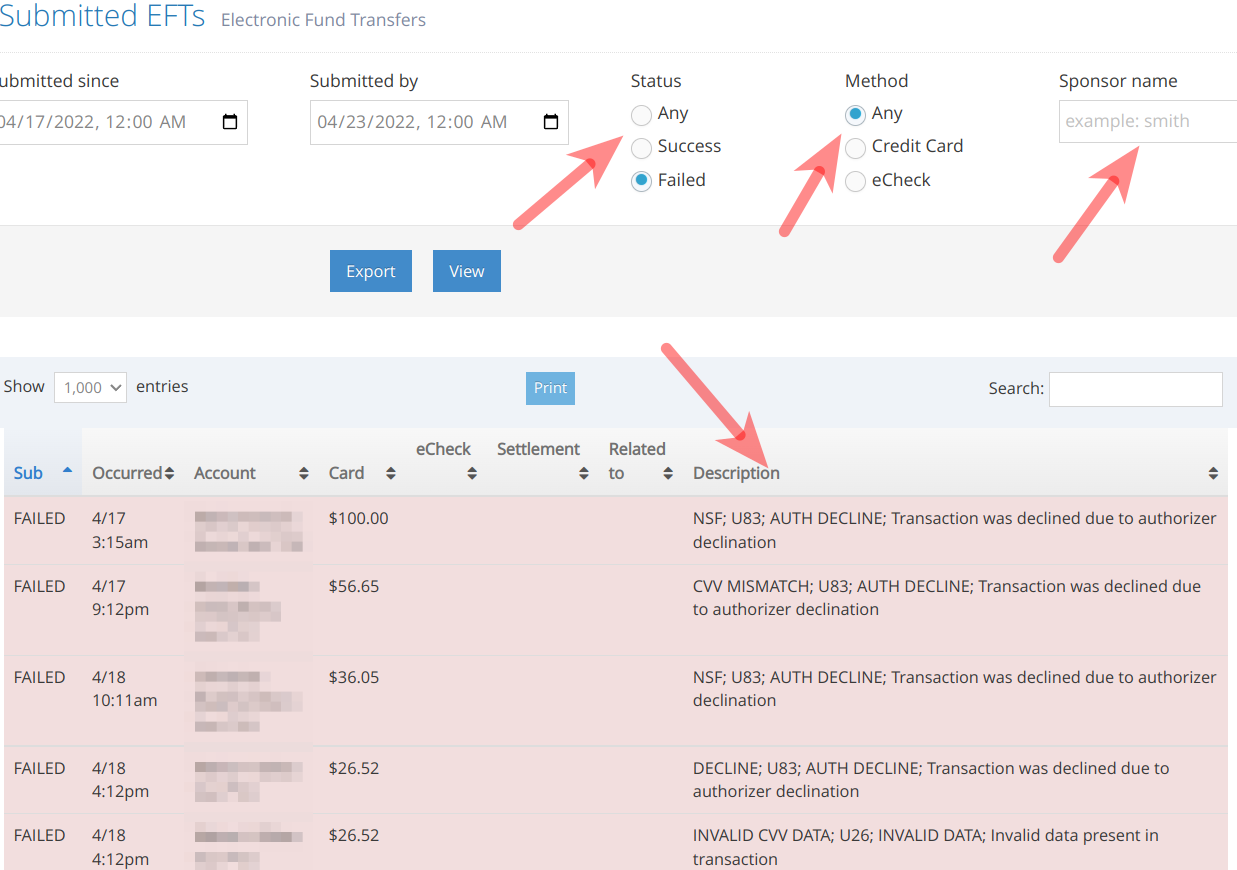Click the Search field

(1135, 388)
